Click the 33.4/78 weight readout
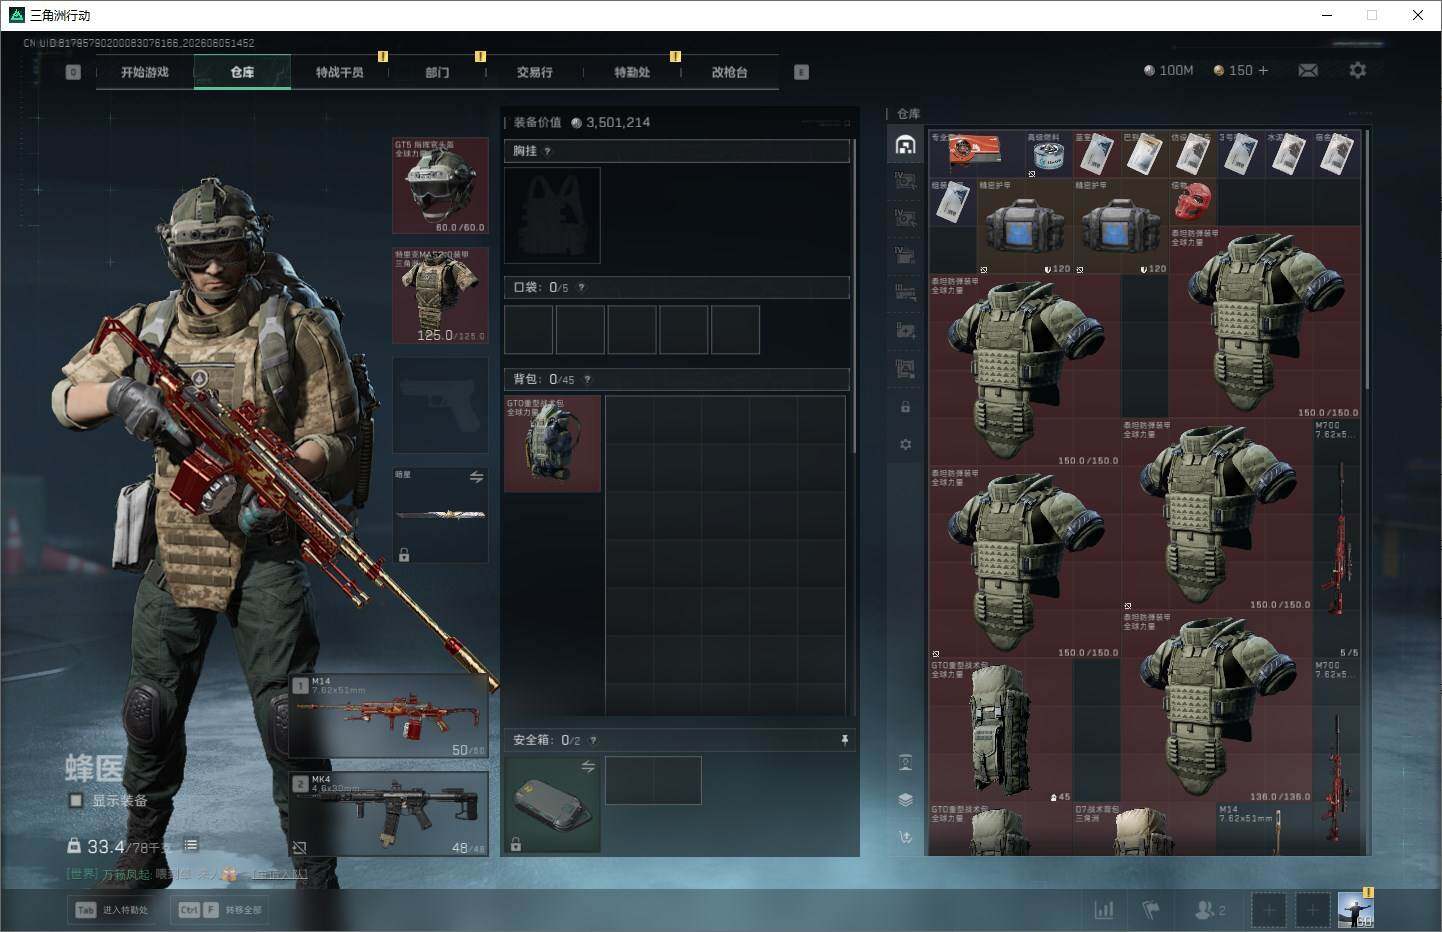Viewport: 1442px width, 932px height. 118,847
